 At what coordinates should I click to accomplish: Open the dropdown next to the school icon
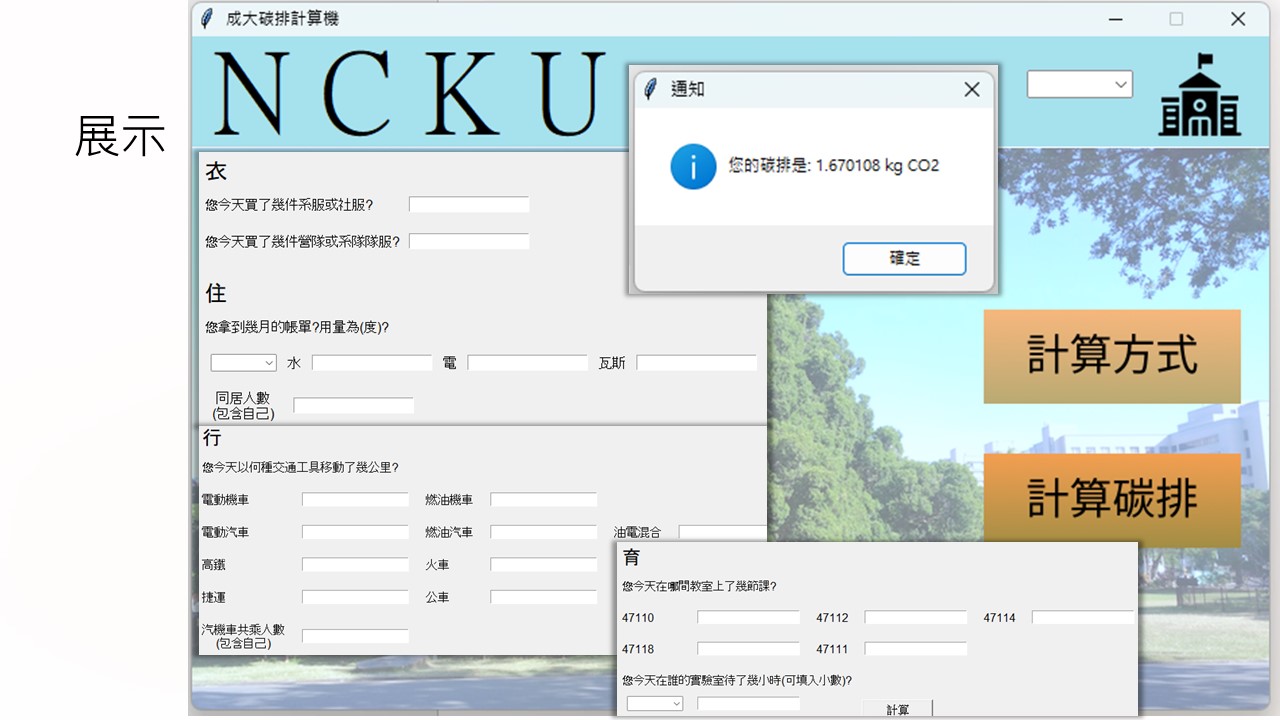(x=1079, y=85)
